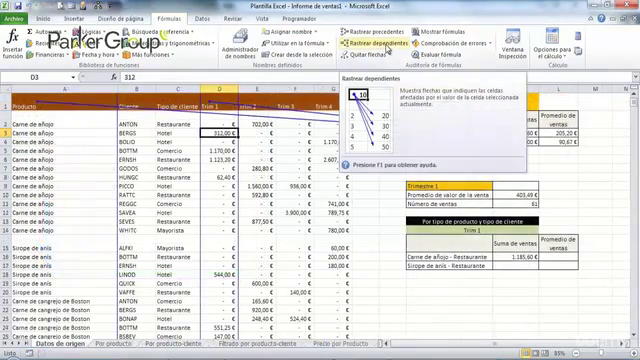Open the Ventana Inspección
This screenshot has width=640, height=360.
512,44
